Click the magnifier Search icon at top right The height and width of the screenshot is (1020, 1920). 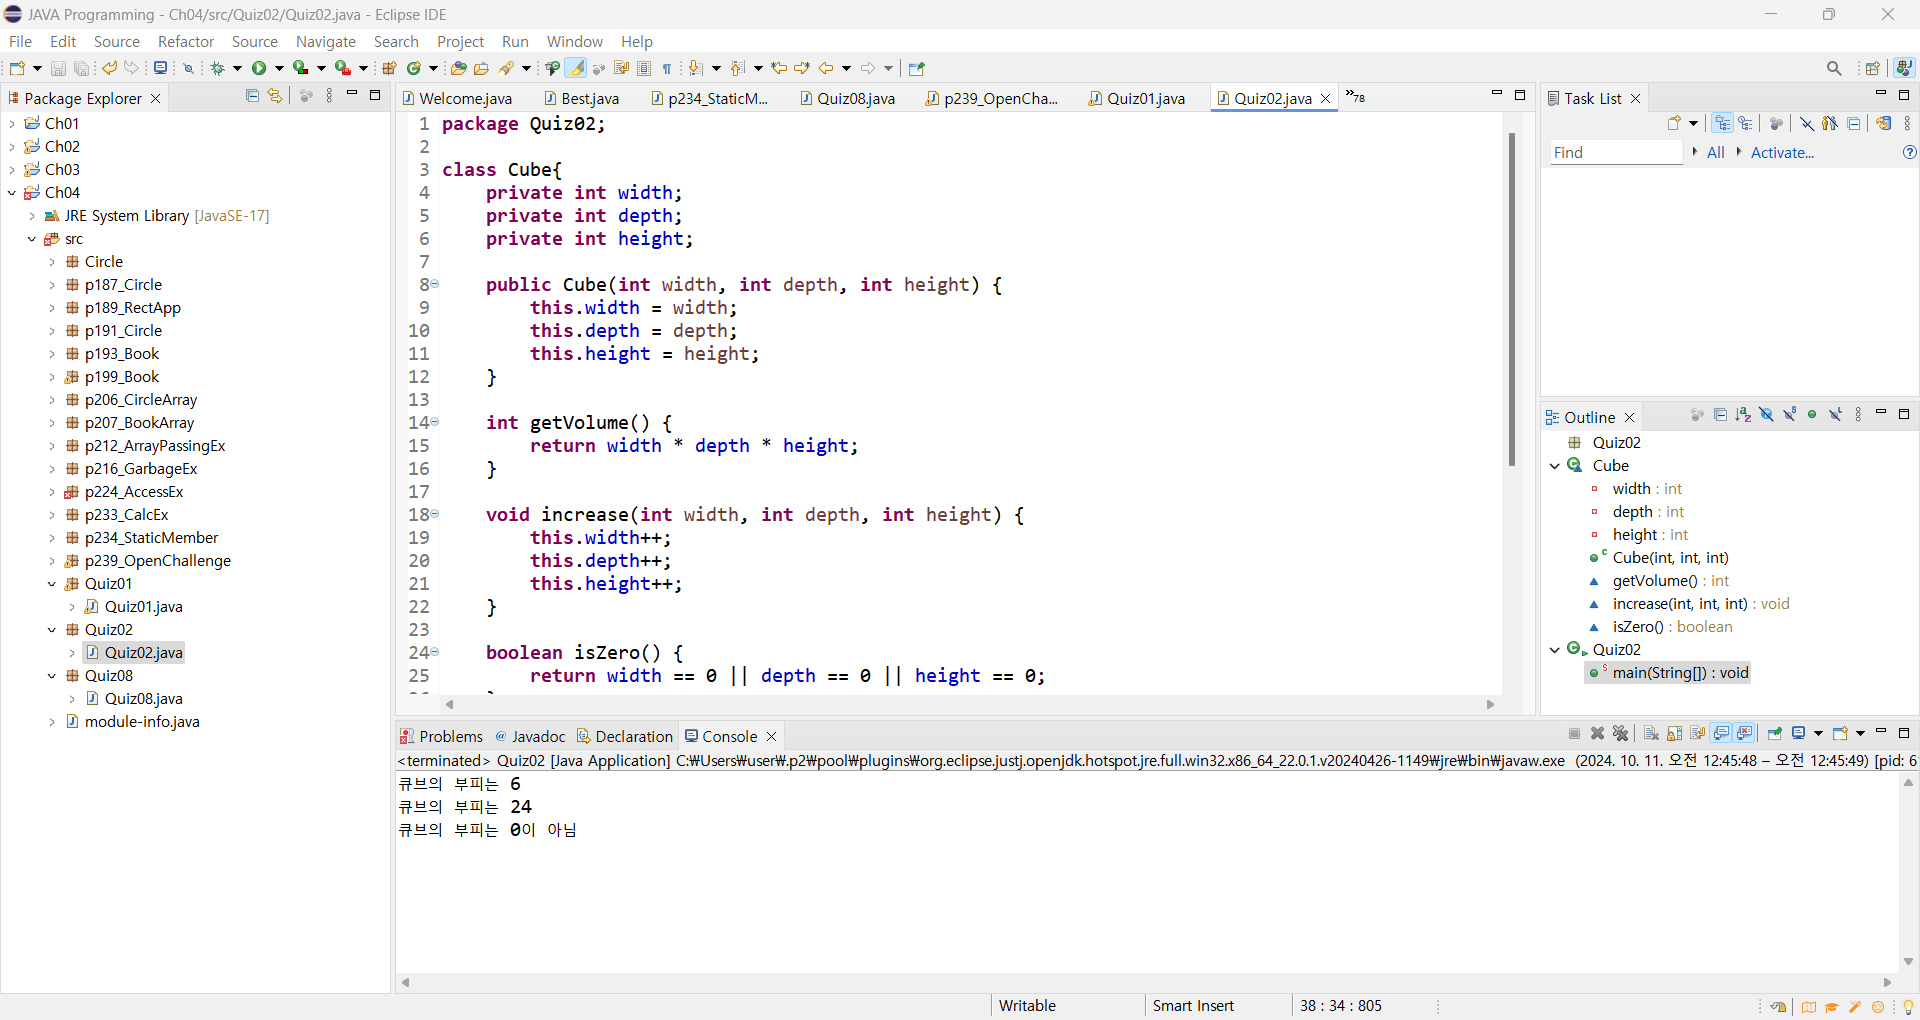pos(1834,68)
